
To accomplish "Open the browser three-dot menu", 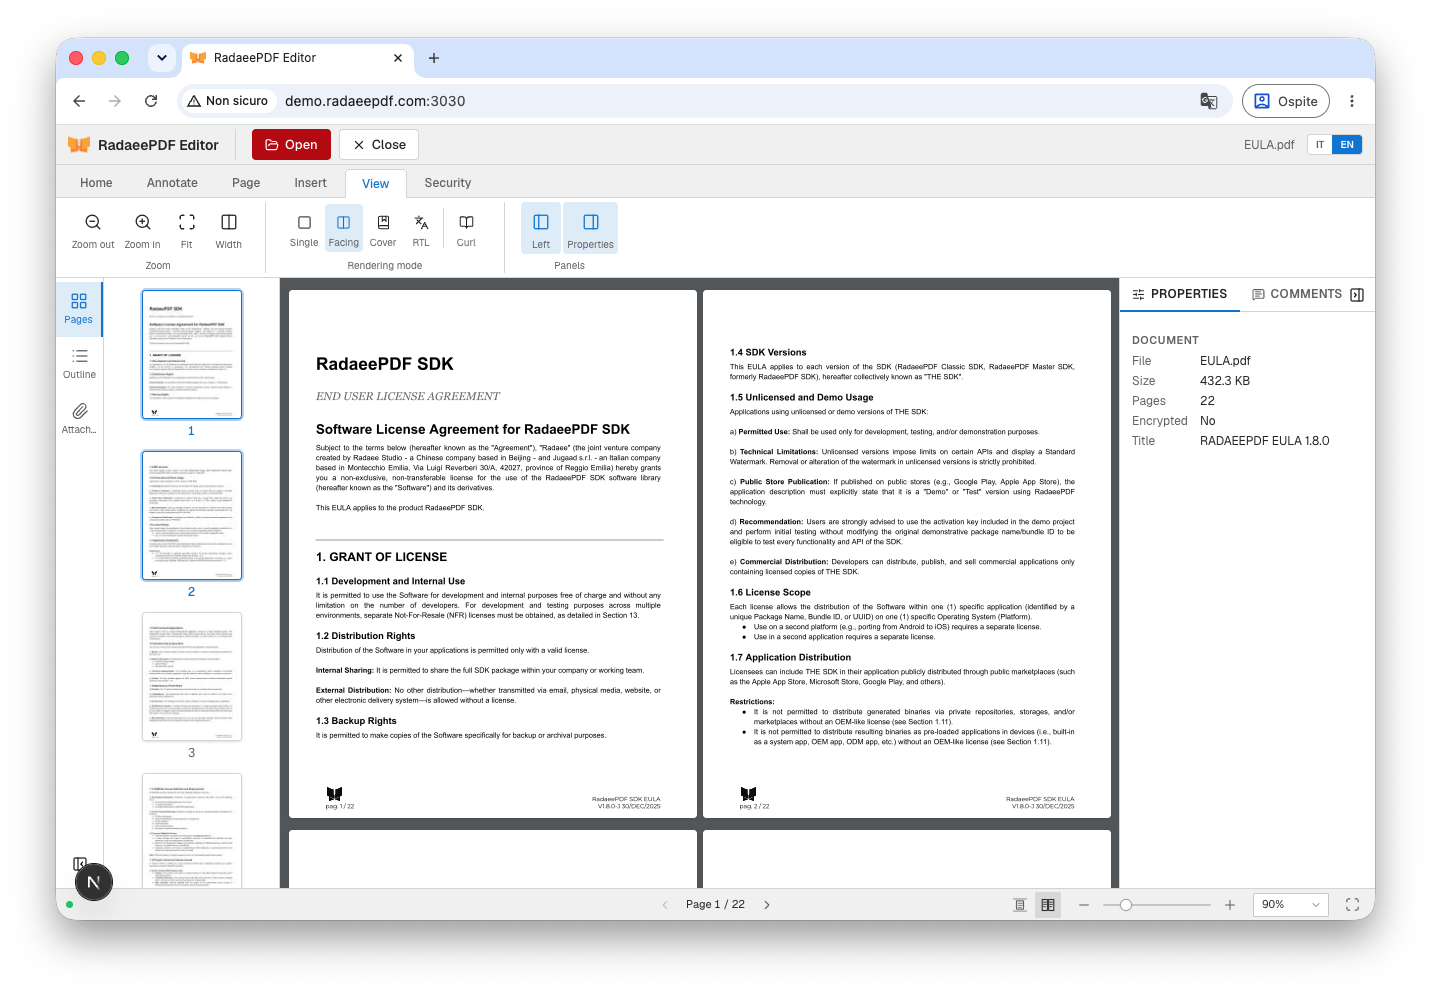I will 1352,101.
